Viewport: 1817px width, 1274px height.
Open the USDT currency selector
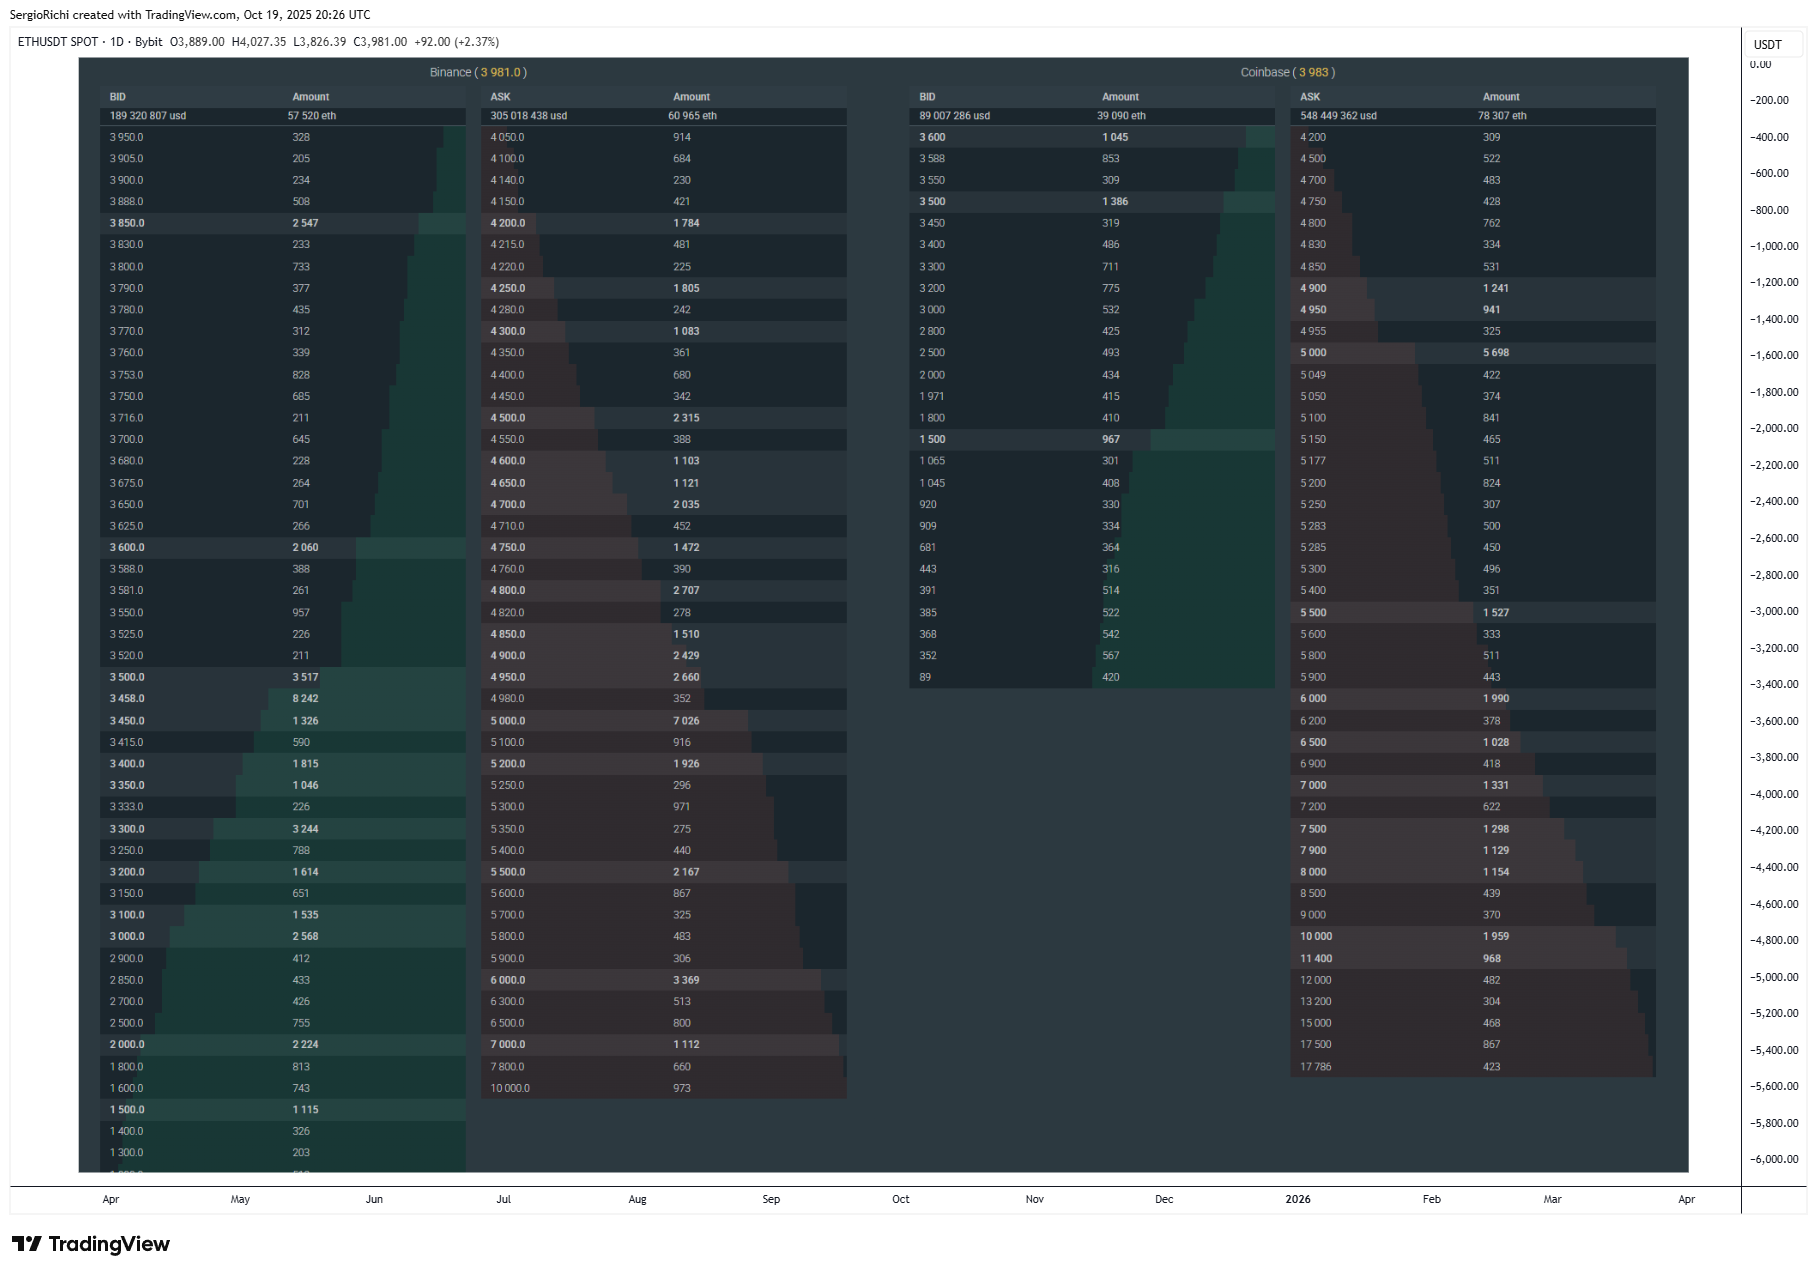coord(1768,44)
